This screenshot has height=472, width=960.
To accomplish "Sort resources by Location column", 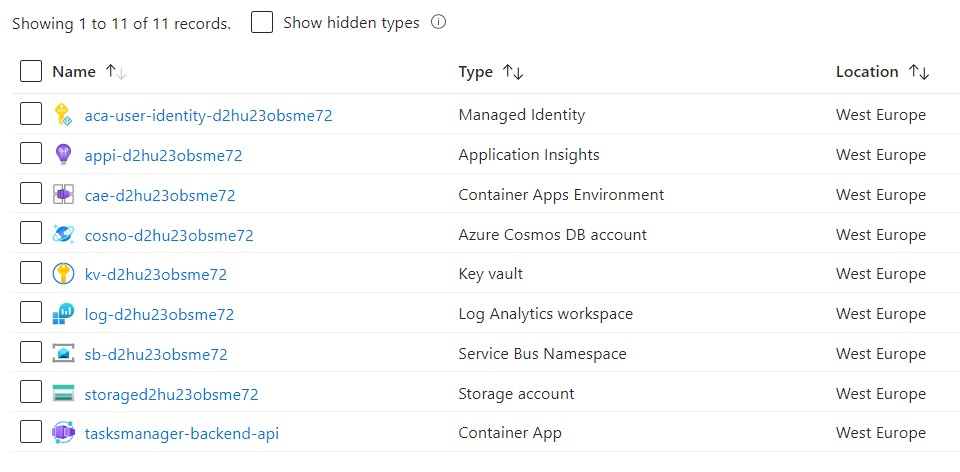I will (867, 72).
